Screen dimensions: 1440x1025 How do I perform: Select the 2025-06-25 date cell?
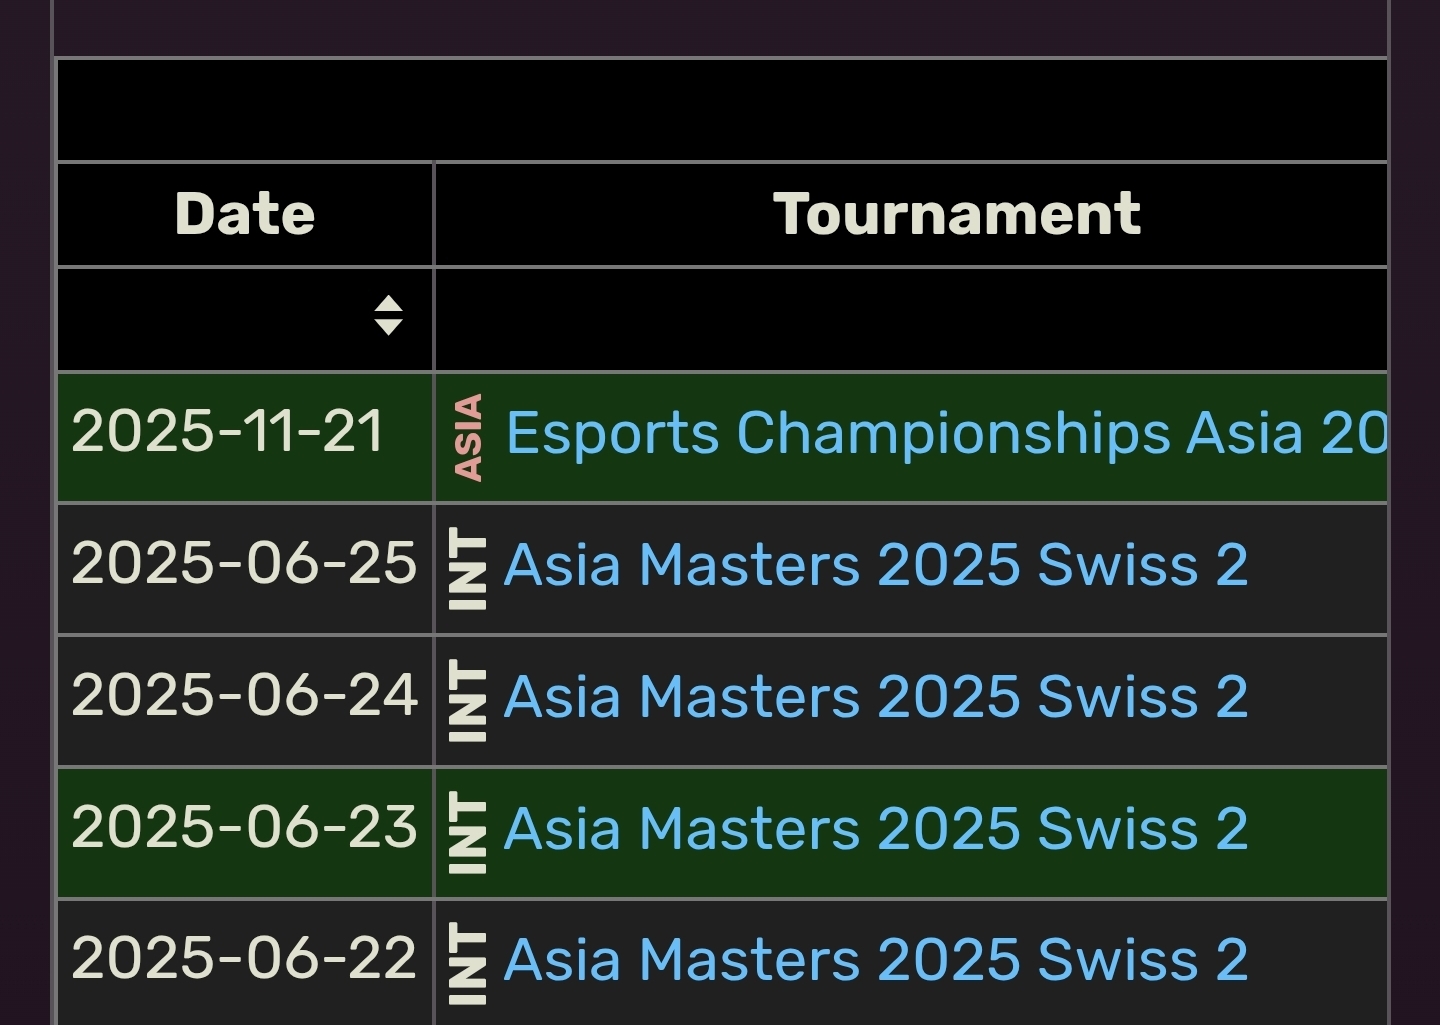243,563
